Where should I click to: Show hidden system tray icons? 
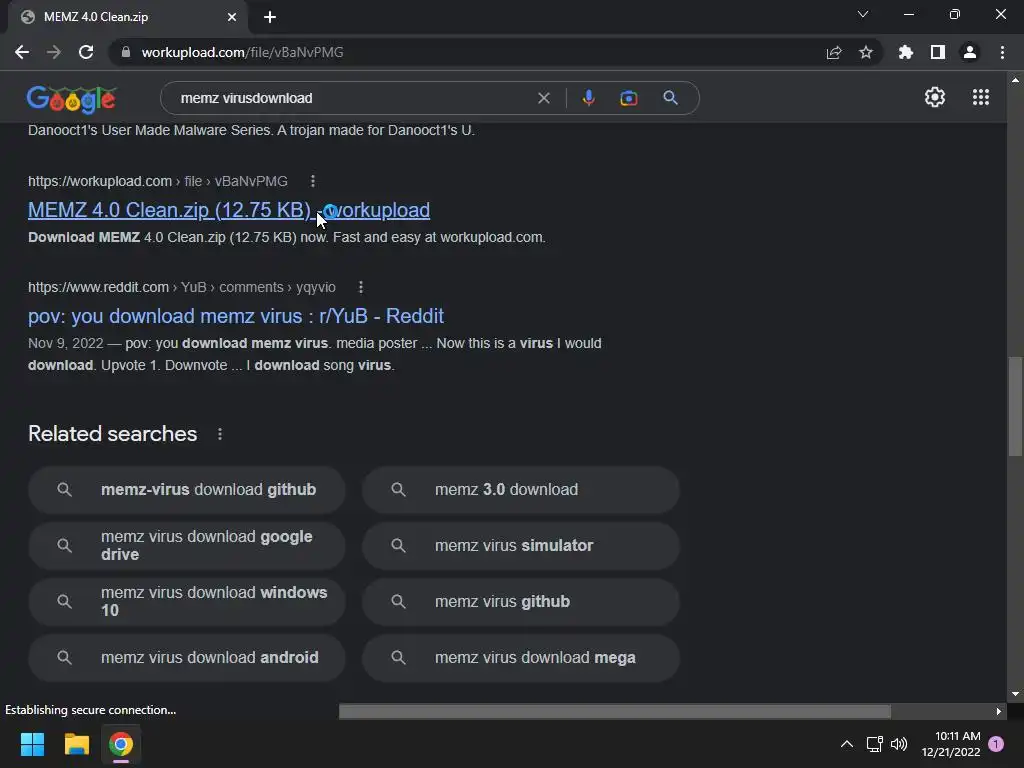pos(846,744)
